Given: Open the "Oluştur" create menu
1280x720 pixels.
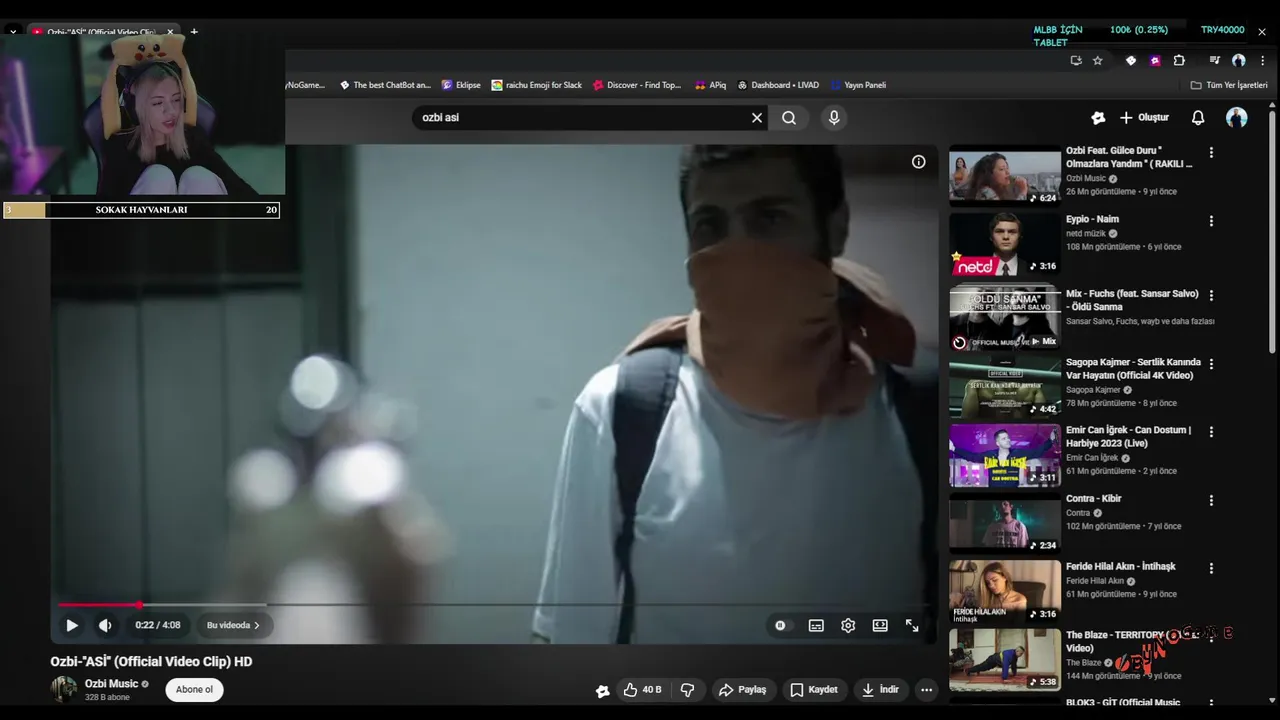Looking at the screenshot, I should point(1144,118).
